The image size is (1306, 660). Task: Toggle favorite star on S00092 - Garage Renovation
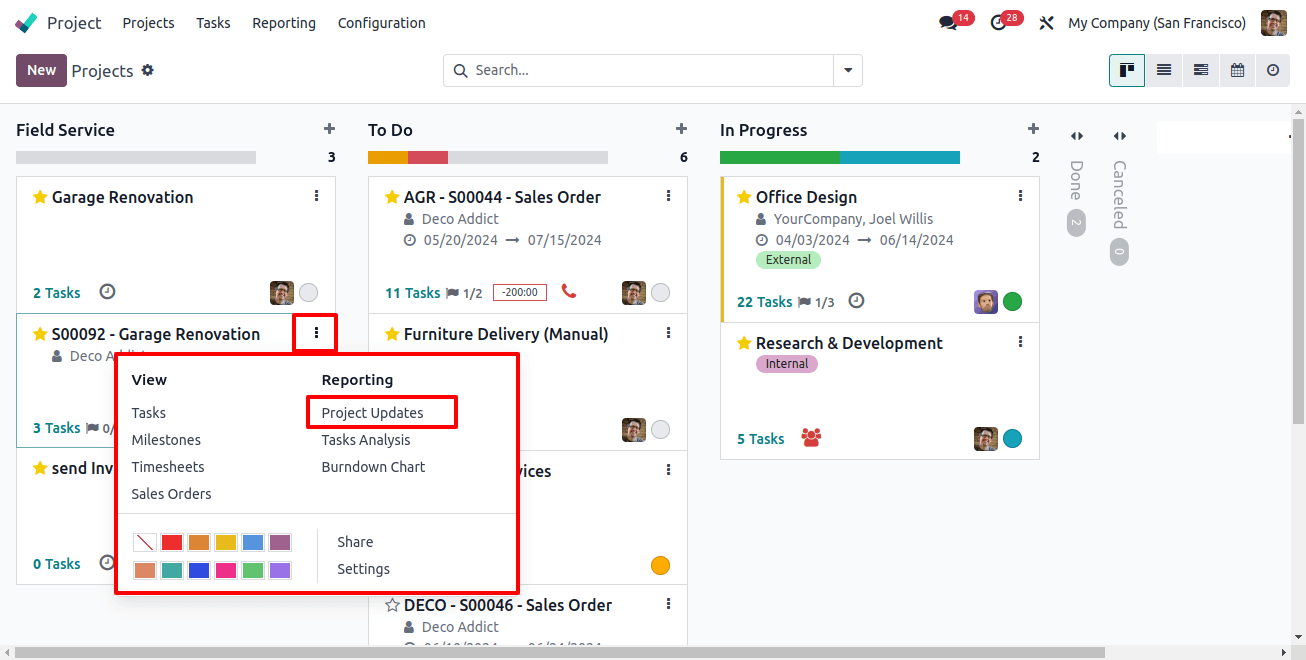(40, 334)
